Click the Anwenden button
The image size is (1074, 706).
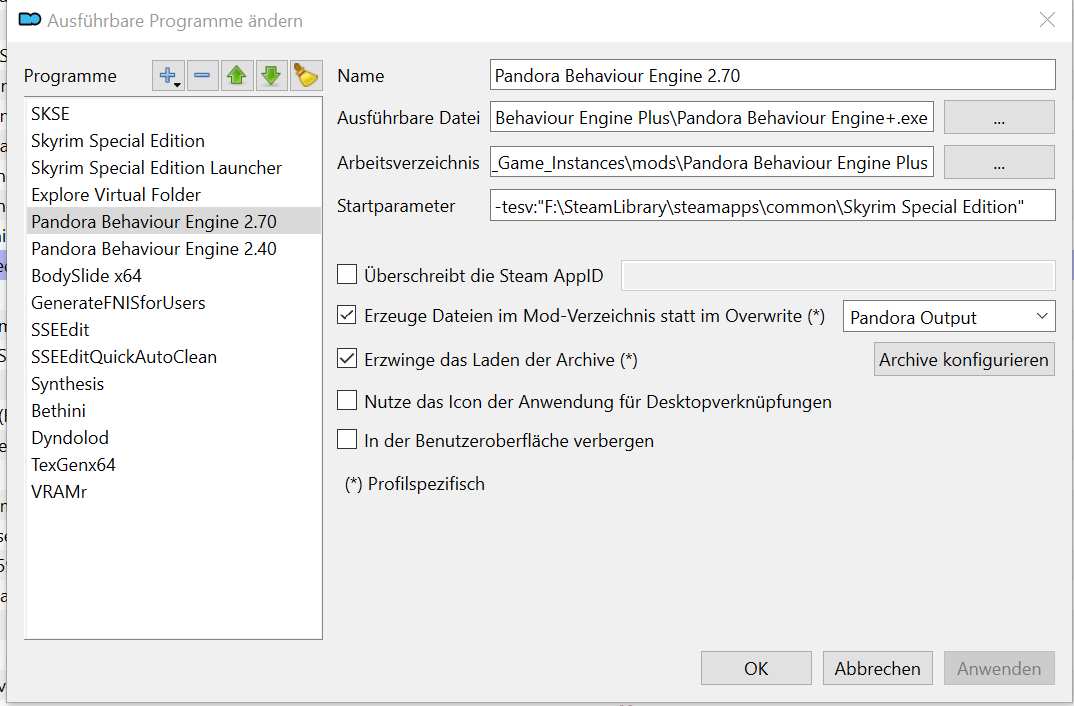pos(999,668)
